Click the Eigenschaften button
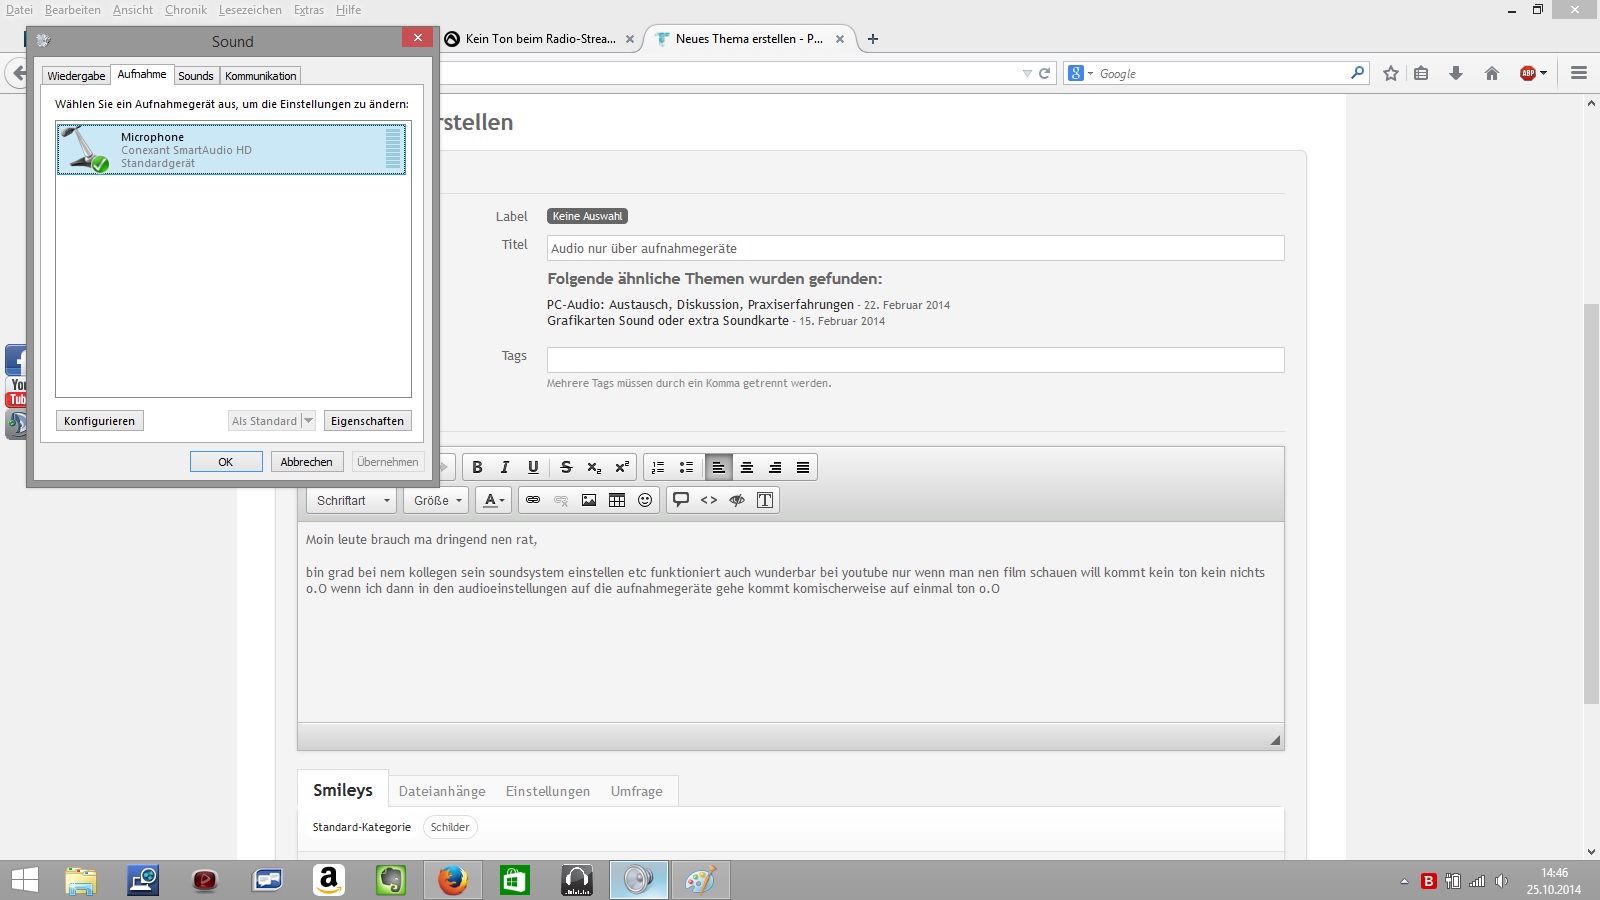The image size is (1600, 900). pyautogui.click(x=367, y=421)
